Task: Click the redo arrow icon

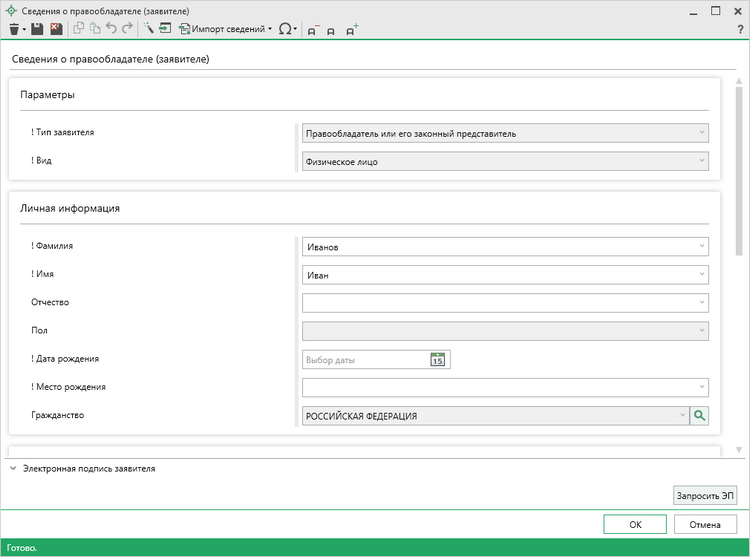Action: tap(127, 29)
